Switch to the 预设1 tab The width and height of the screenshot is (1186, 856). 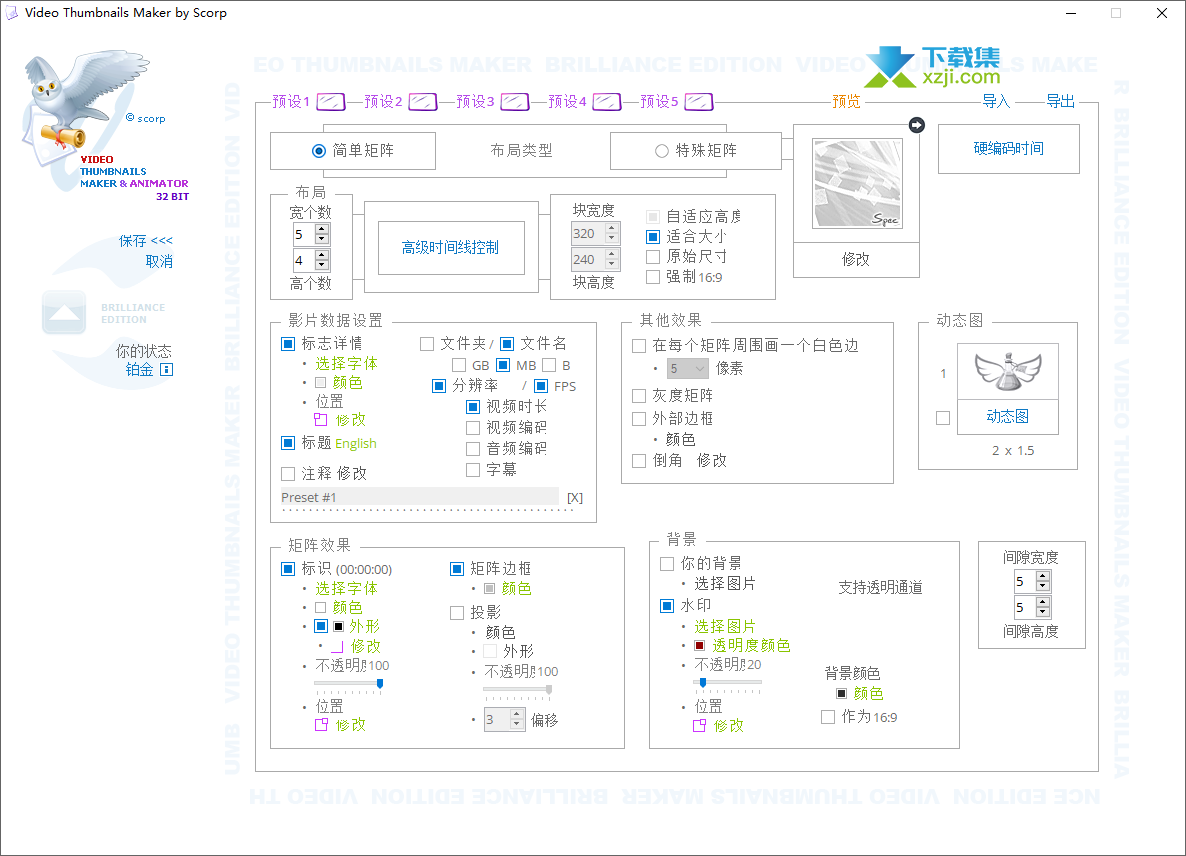tap(291, 101)
